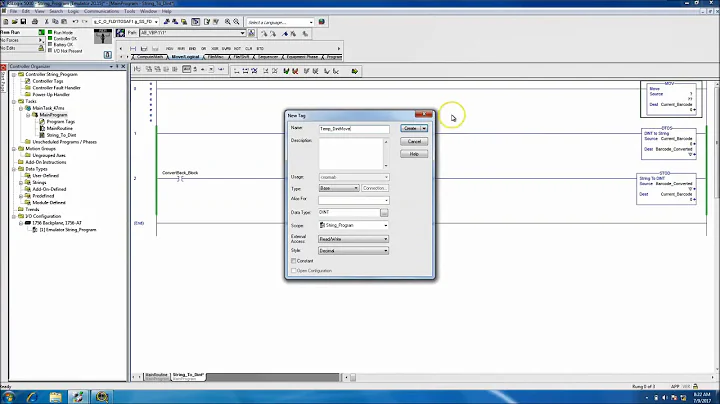Click the Undo arrow icon
720x404 pixels.
(x=75, y=22)
